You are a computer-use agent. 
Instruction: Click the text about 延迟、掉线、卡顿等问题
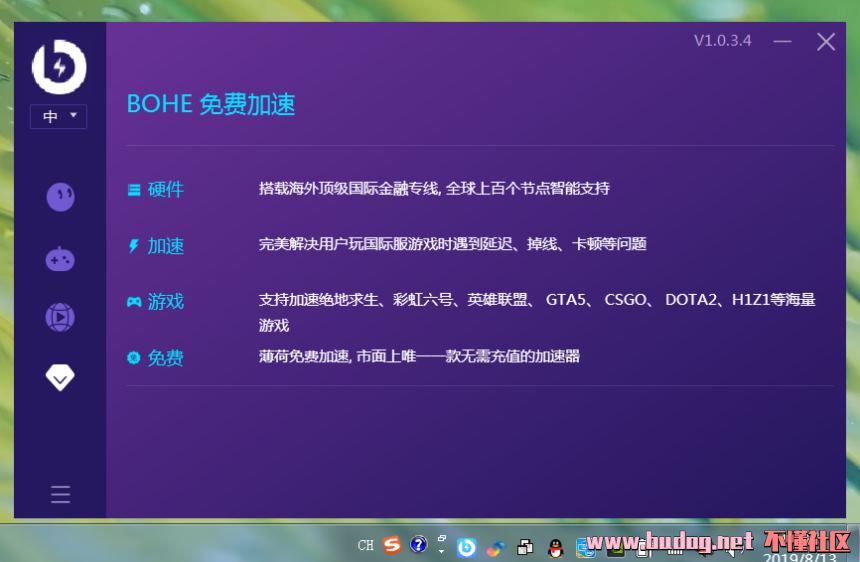(452, 244)
